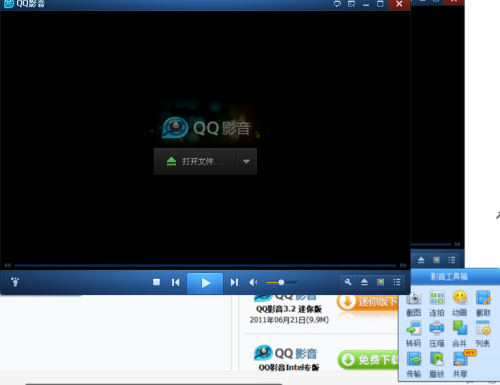Click the 影音工具箱 panel header

click(x=449, y=276)
